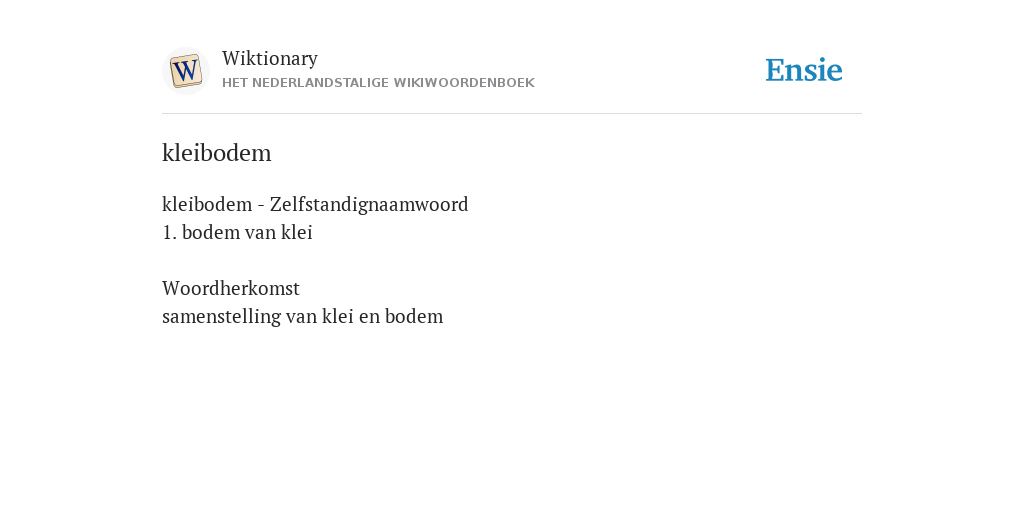Click the circular background behind Wiktionary logo
The width and height of the screenshot is (1024, 512).
click(185, 71)
